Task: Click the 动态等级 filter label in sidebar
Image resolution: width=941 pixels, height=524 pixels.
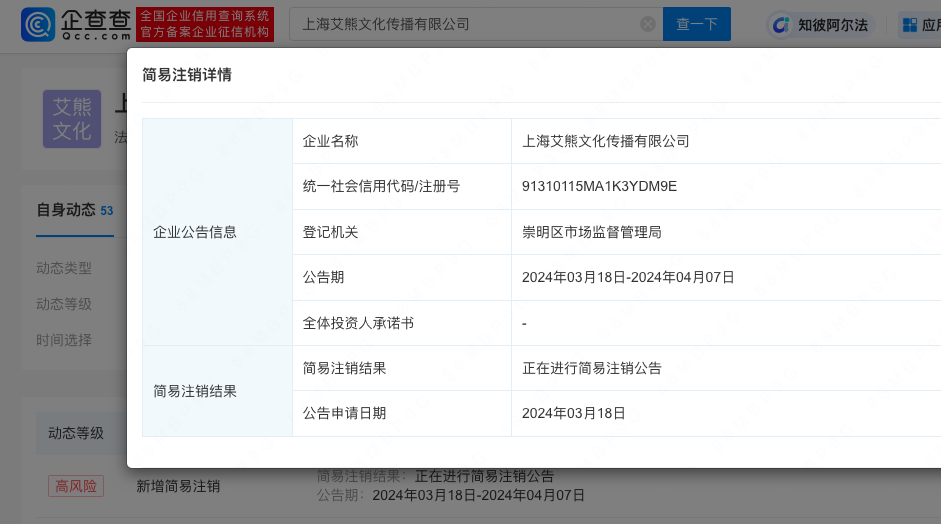Action: coord(64,304)
